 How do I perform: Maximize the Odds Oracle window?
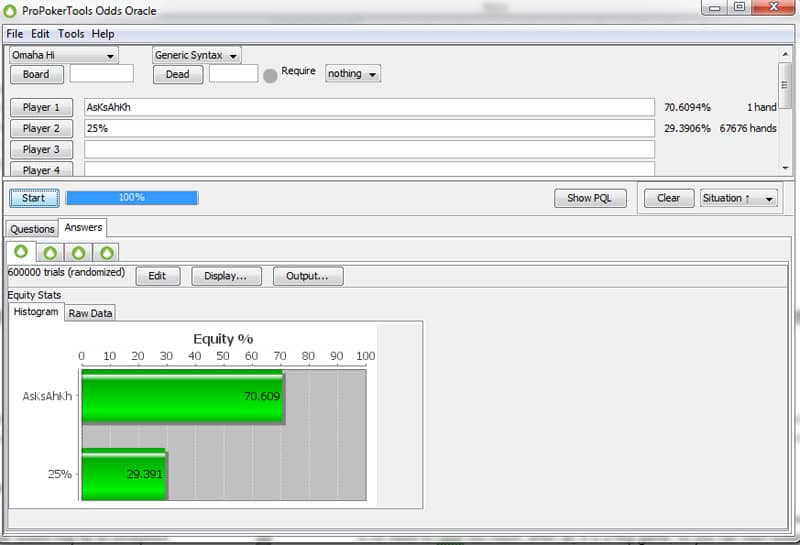[739, 7]
